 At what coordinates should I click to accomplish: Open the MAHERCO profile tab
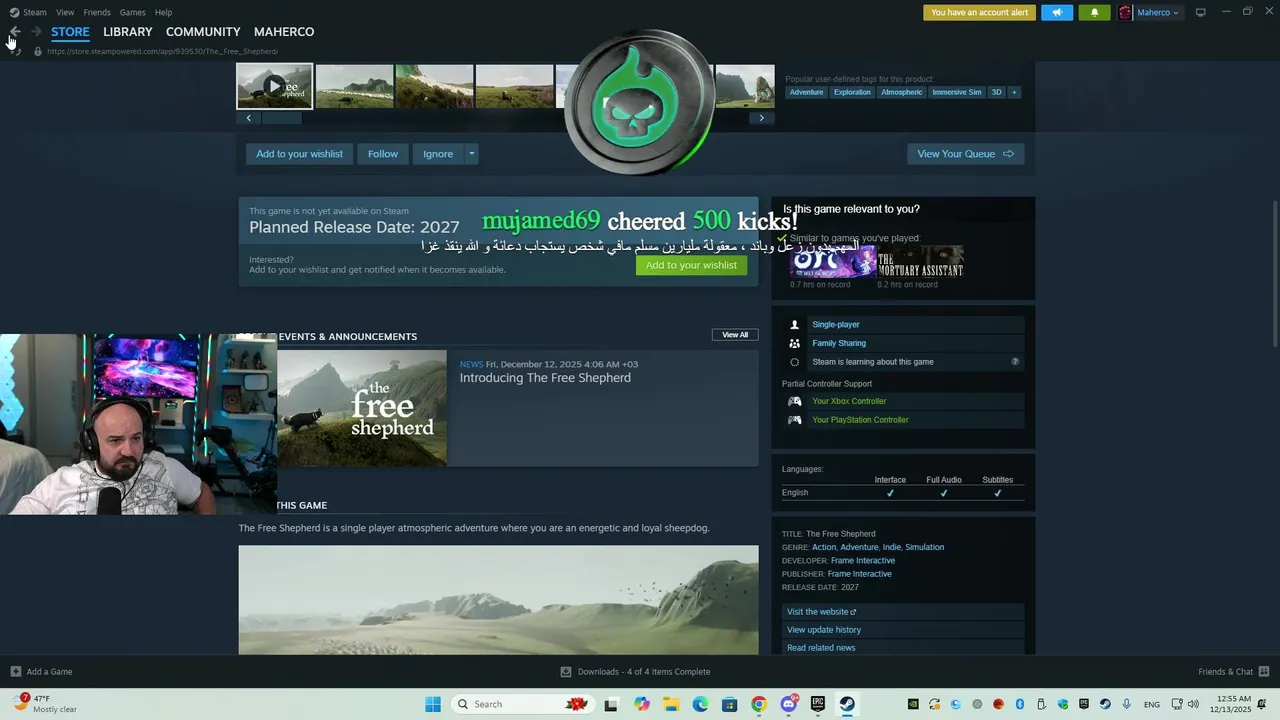[x=284, y=32]
